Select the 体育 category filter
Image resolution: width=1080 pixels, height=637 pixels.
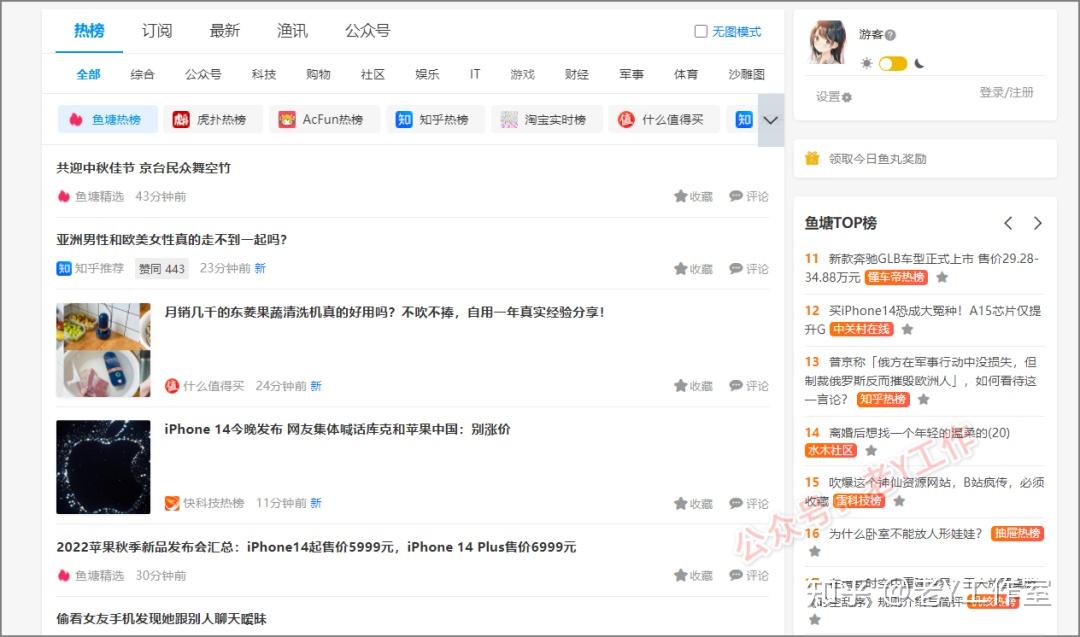(685, 74)
